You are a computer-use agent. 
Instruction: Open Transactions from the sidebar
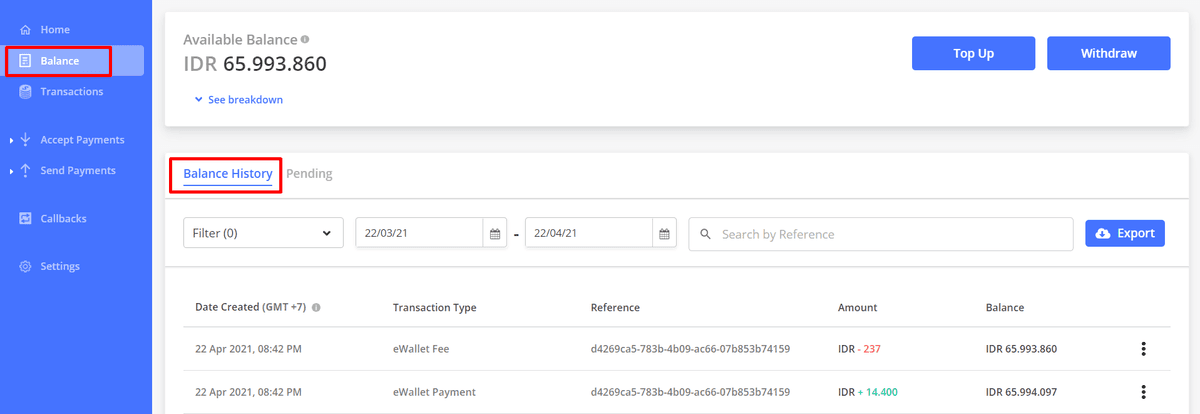71,92
